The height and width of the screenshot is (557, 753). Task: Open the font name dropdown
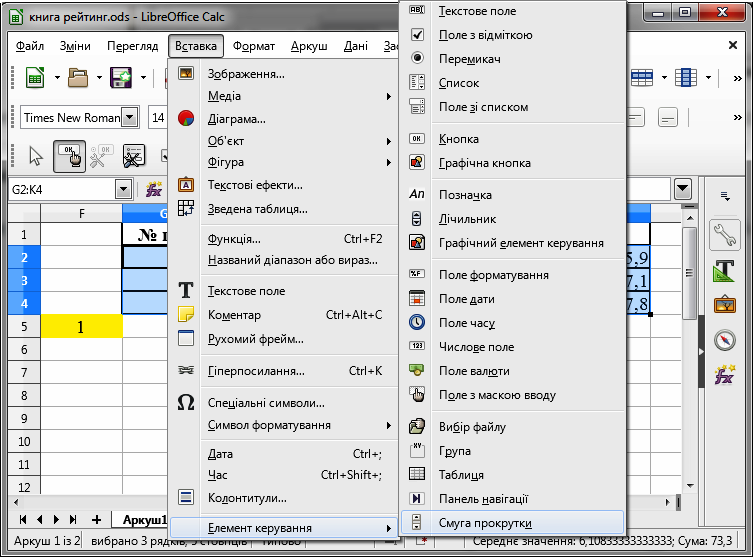[x=130, y=117]
